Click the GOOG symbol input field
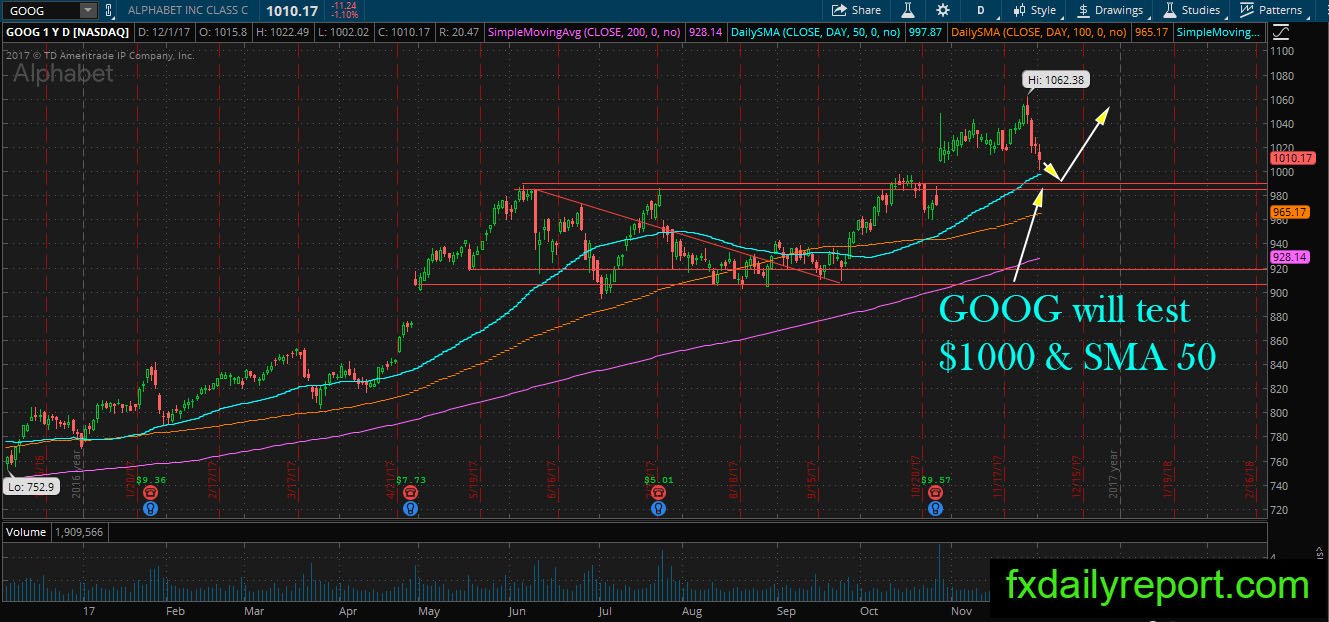The image size is (1329, 622). pyautogui.click(x=40, y=10)
